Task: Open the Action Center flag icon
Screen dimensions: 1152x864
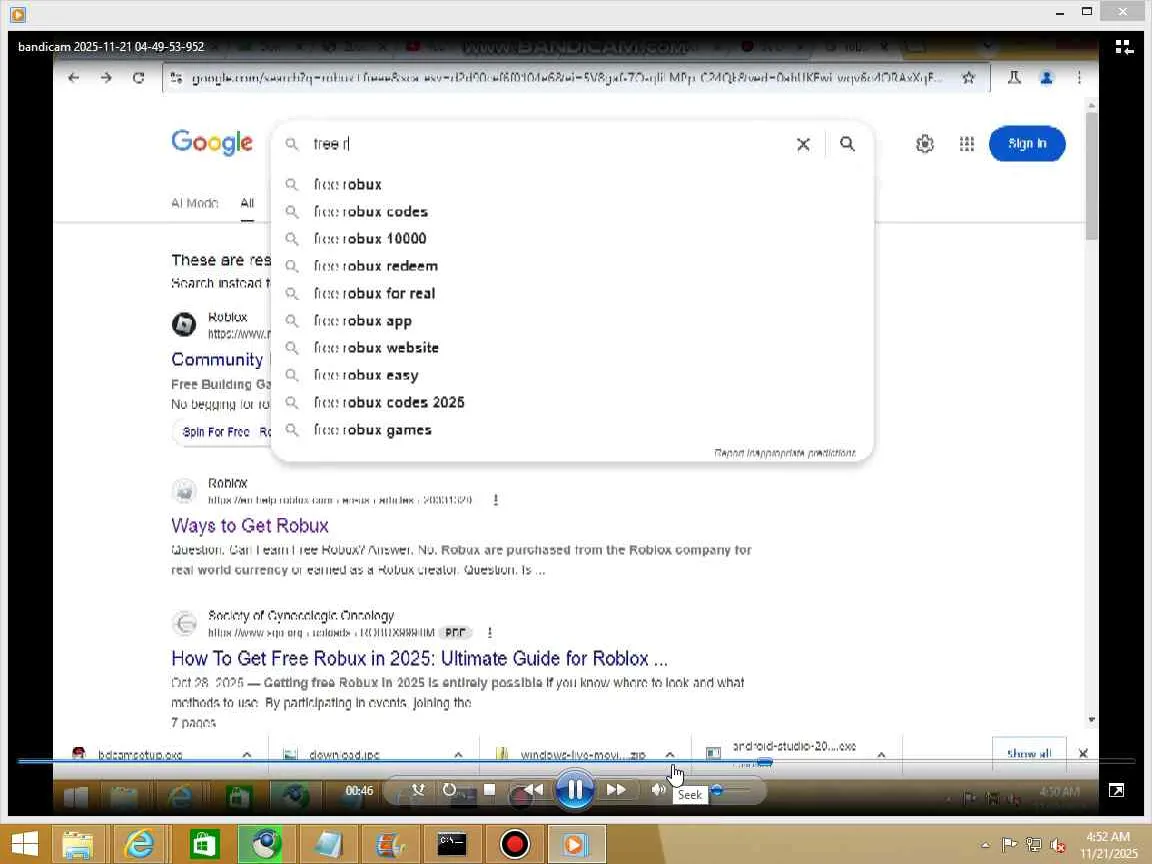Action: 1009,845
